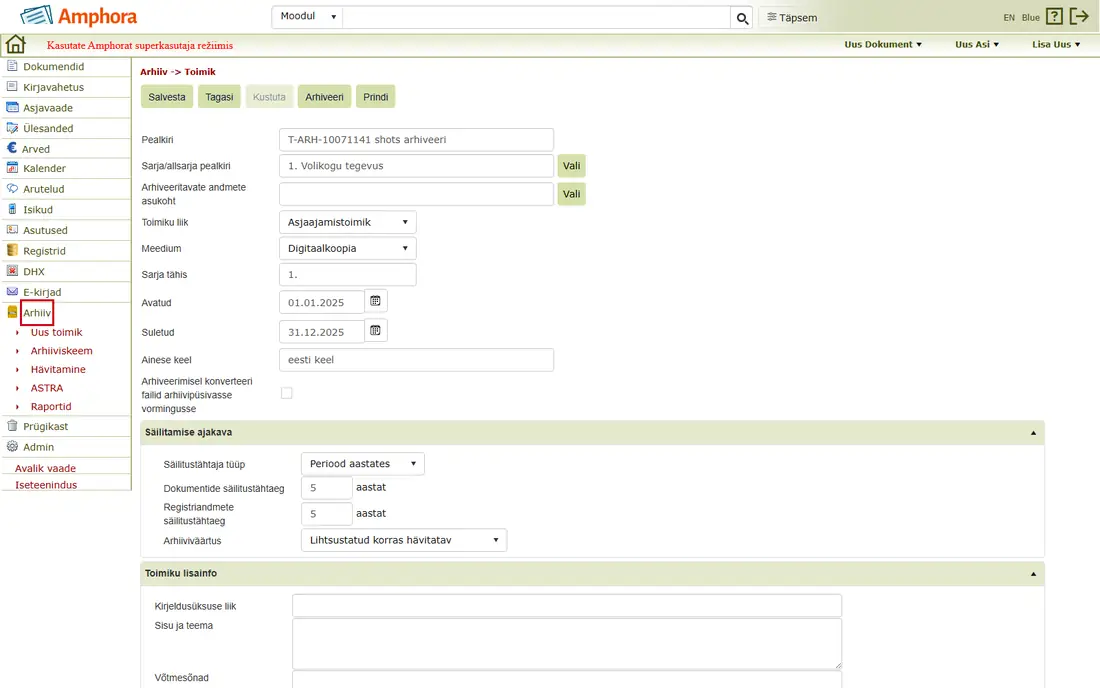
Task: Click the Dokumendid sidebar icon
Action: click(x=12, y=66)
